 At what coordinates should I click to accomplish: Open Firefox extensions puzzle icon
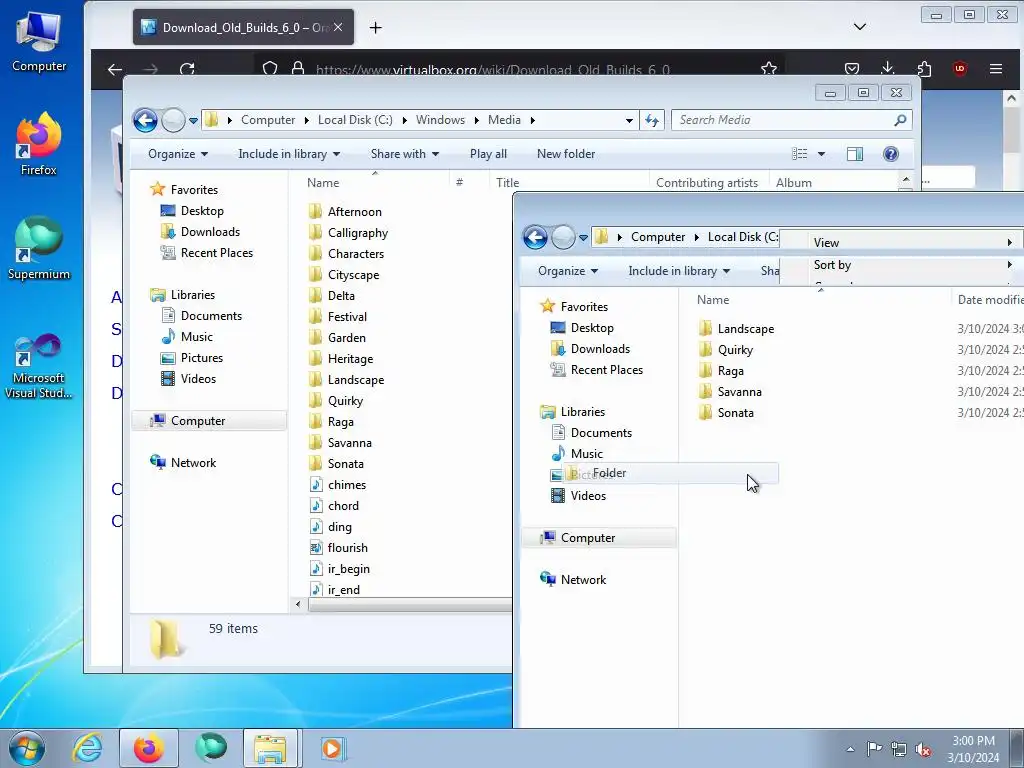[x=924, y=69]
